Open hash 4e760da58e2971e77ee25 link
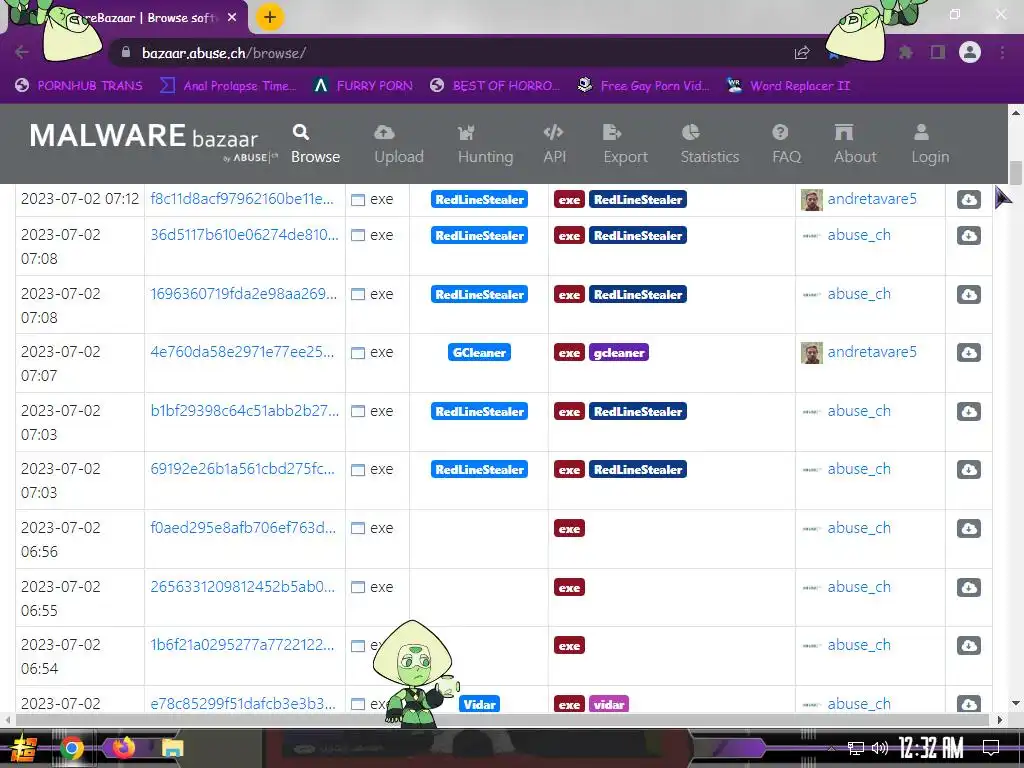The height and width of the screenshot is (768, 1024). pos(242,351)
